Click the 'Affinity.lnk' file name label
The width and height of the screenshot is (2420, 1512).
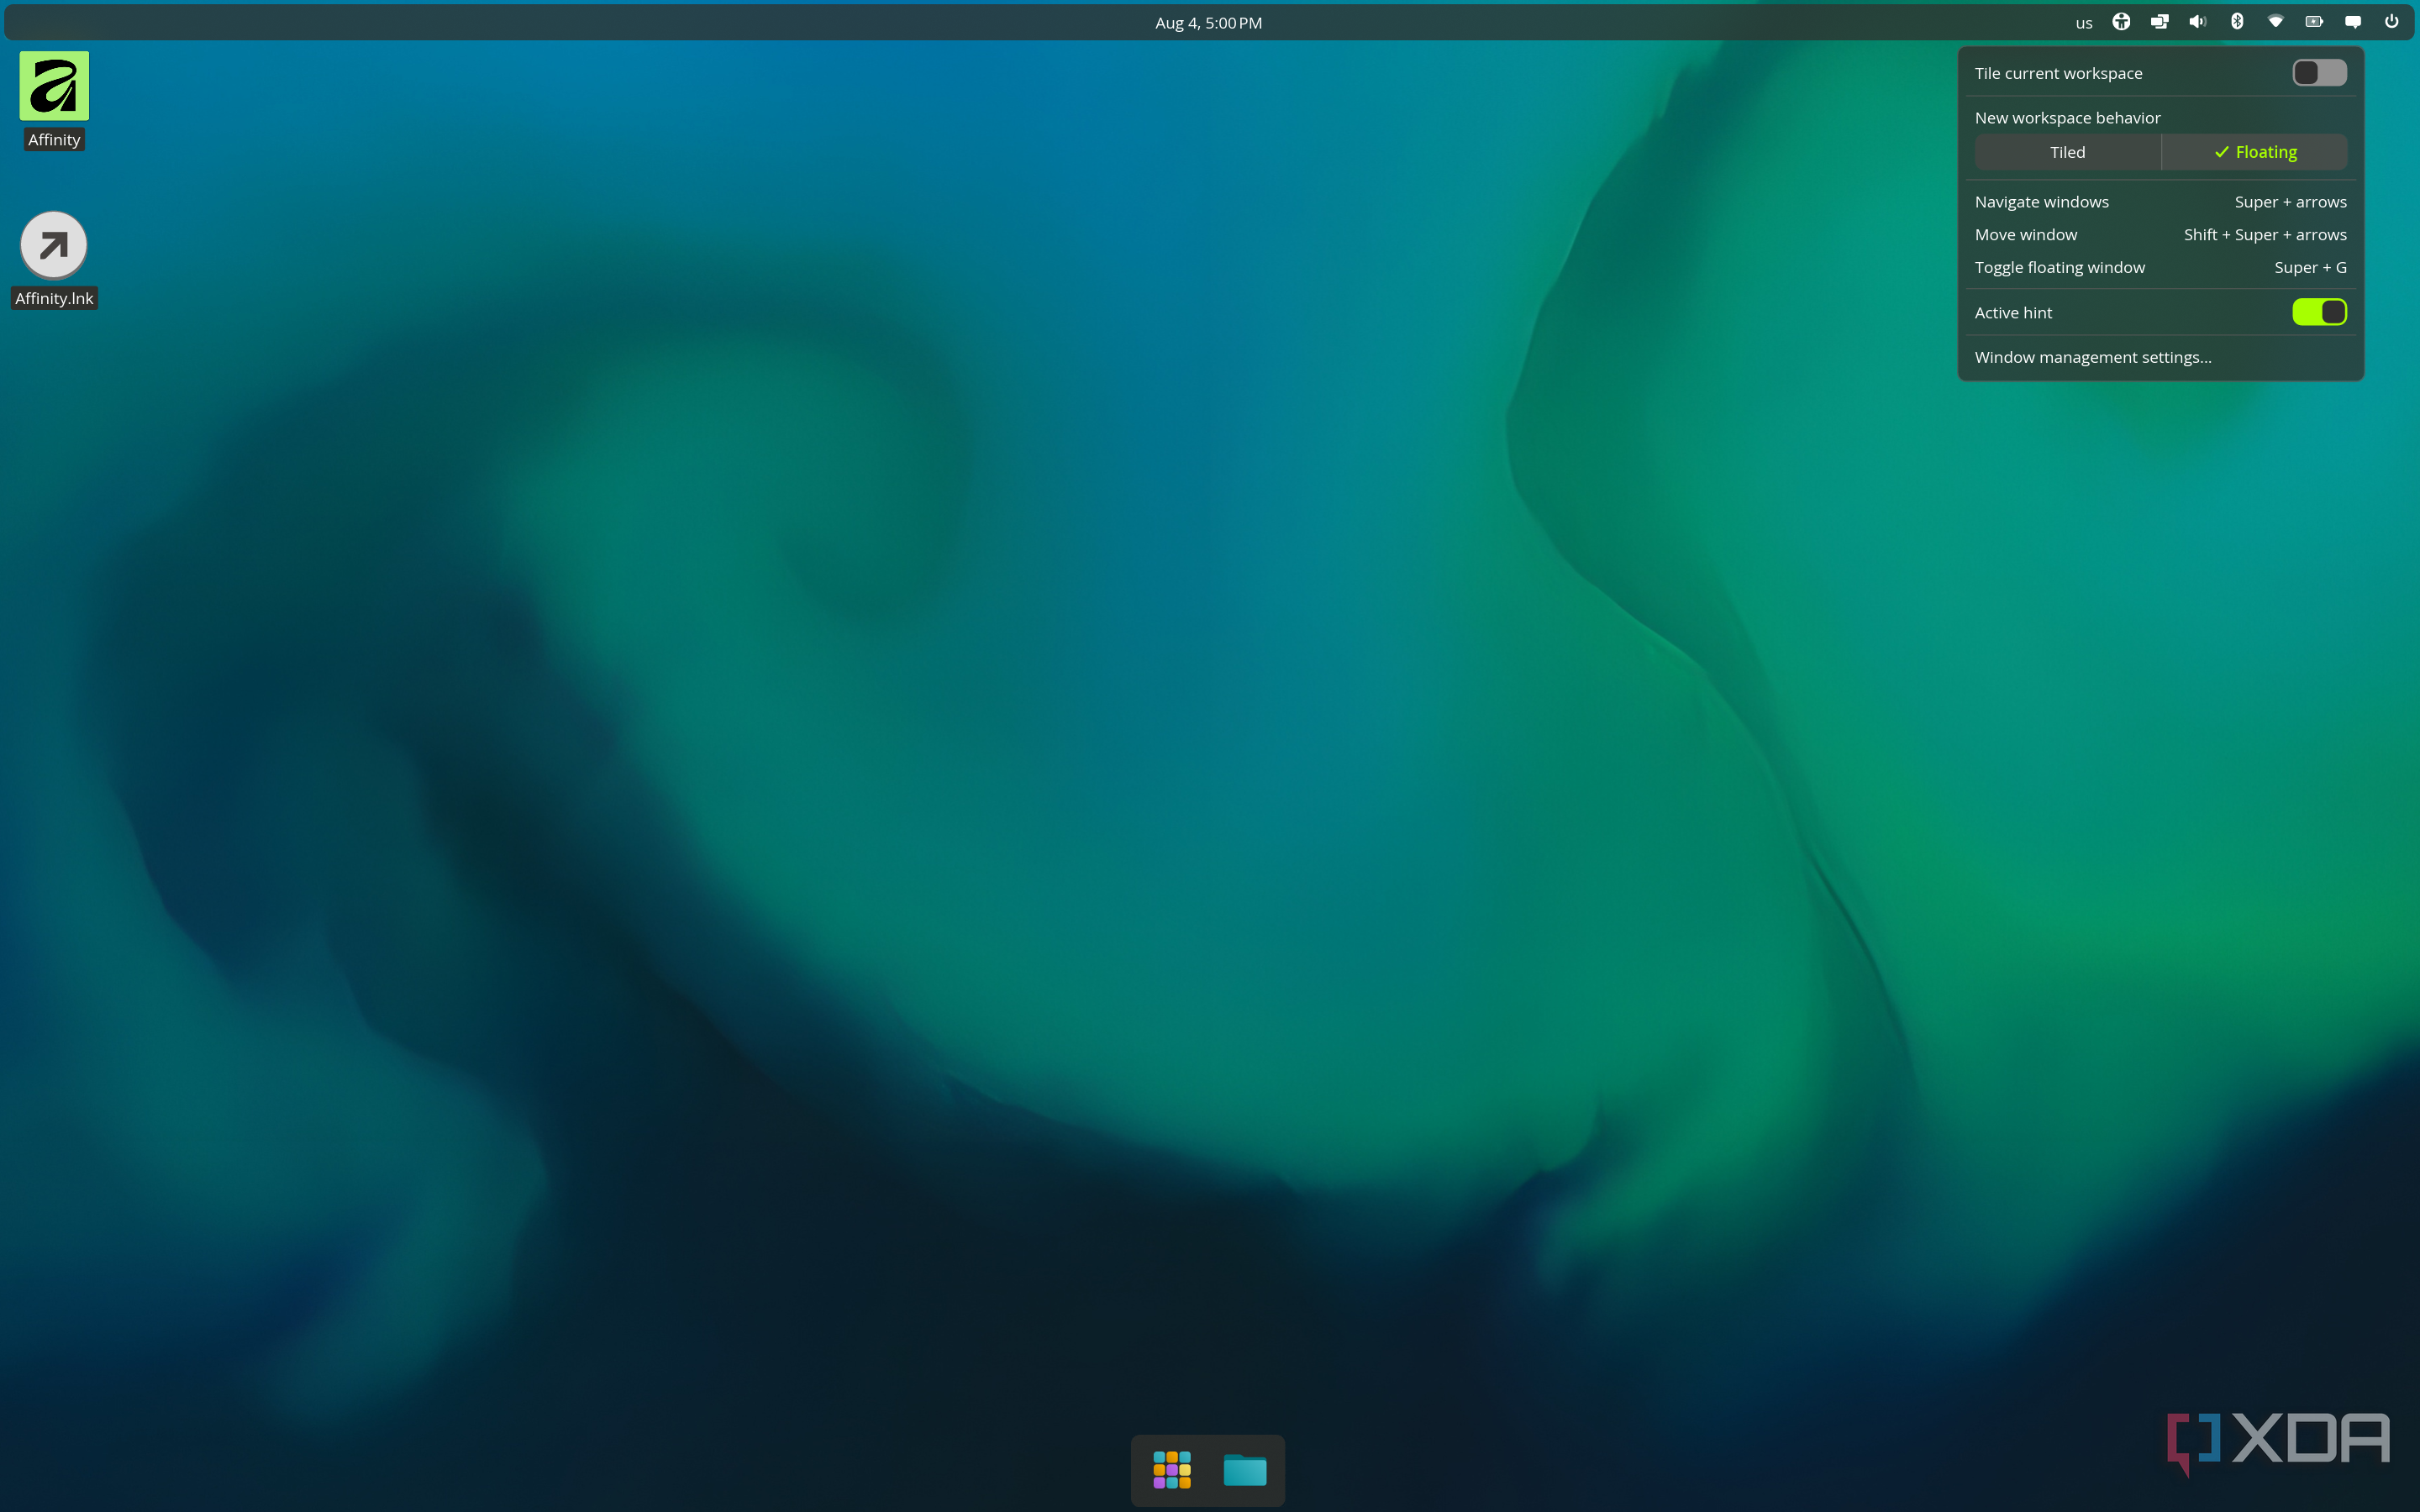(54, 298)
